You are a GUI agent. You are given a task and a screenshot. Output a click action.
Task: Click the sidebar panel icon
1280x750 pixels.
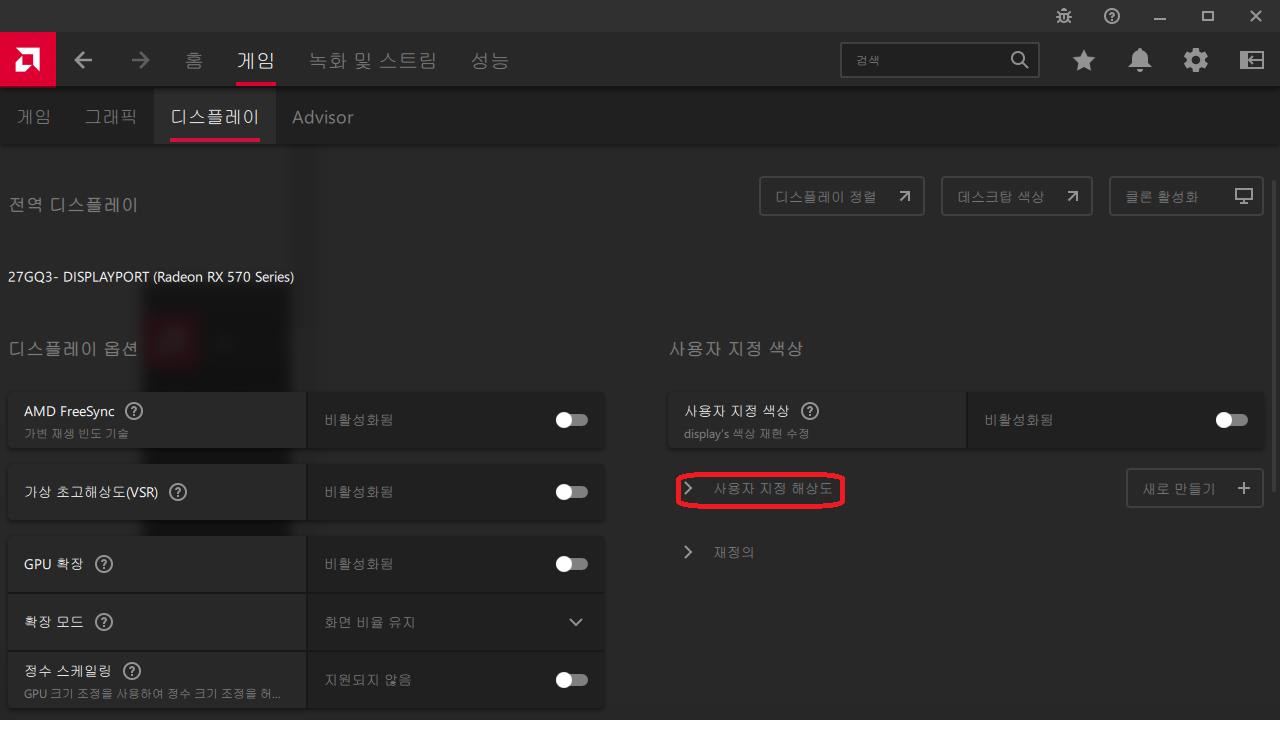click(1252, 60)
